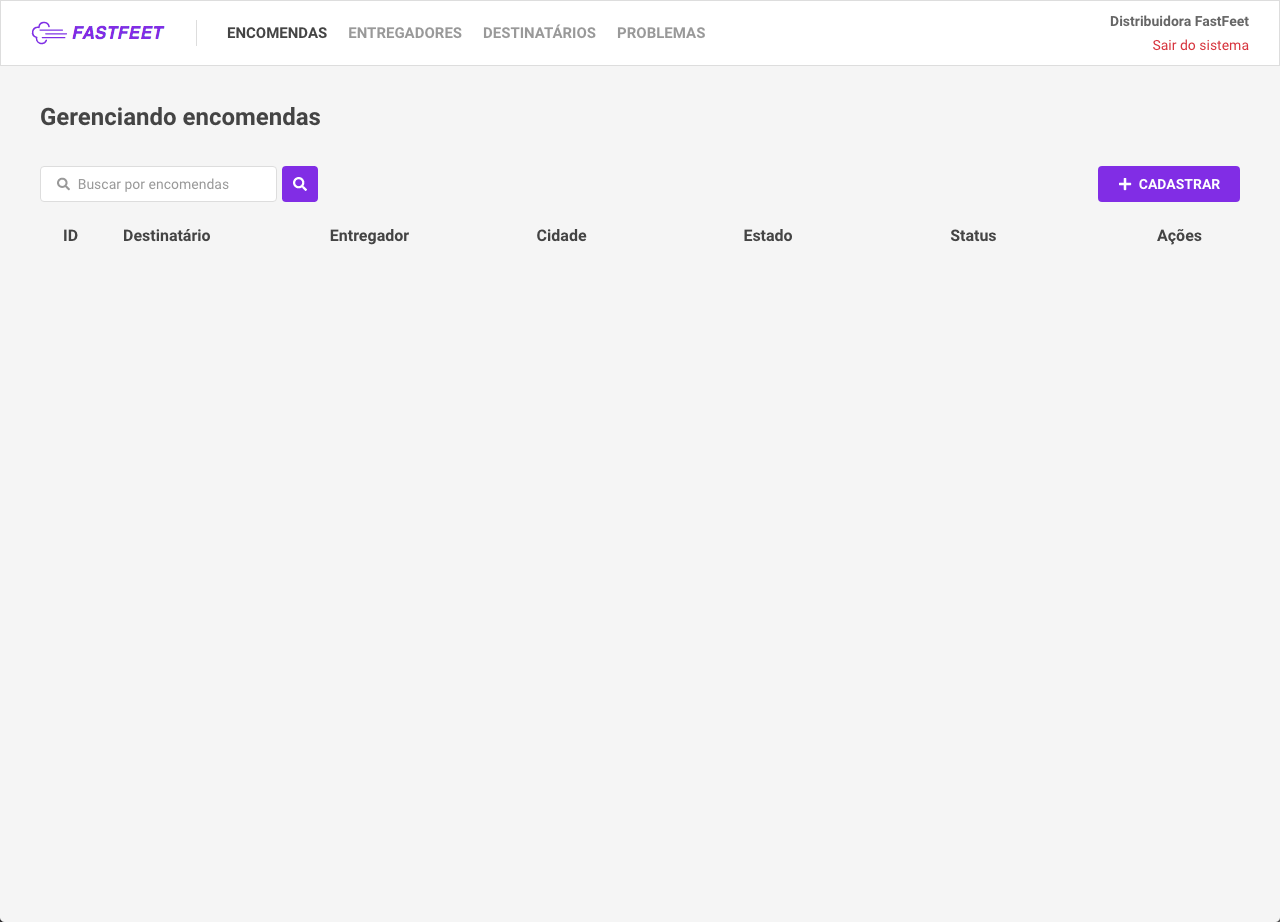Click the Gerenciando encomendas page title

[180, 117]
